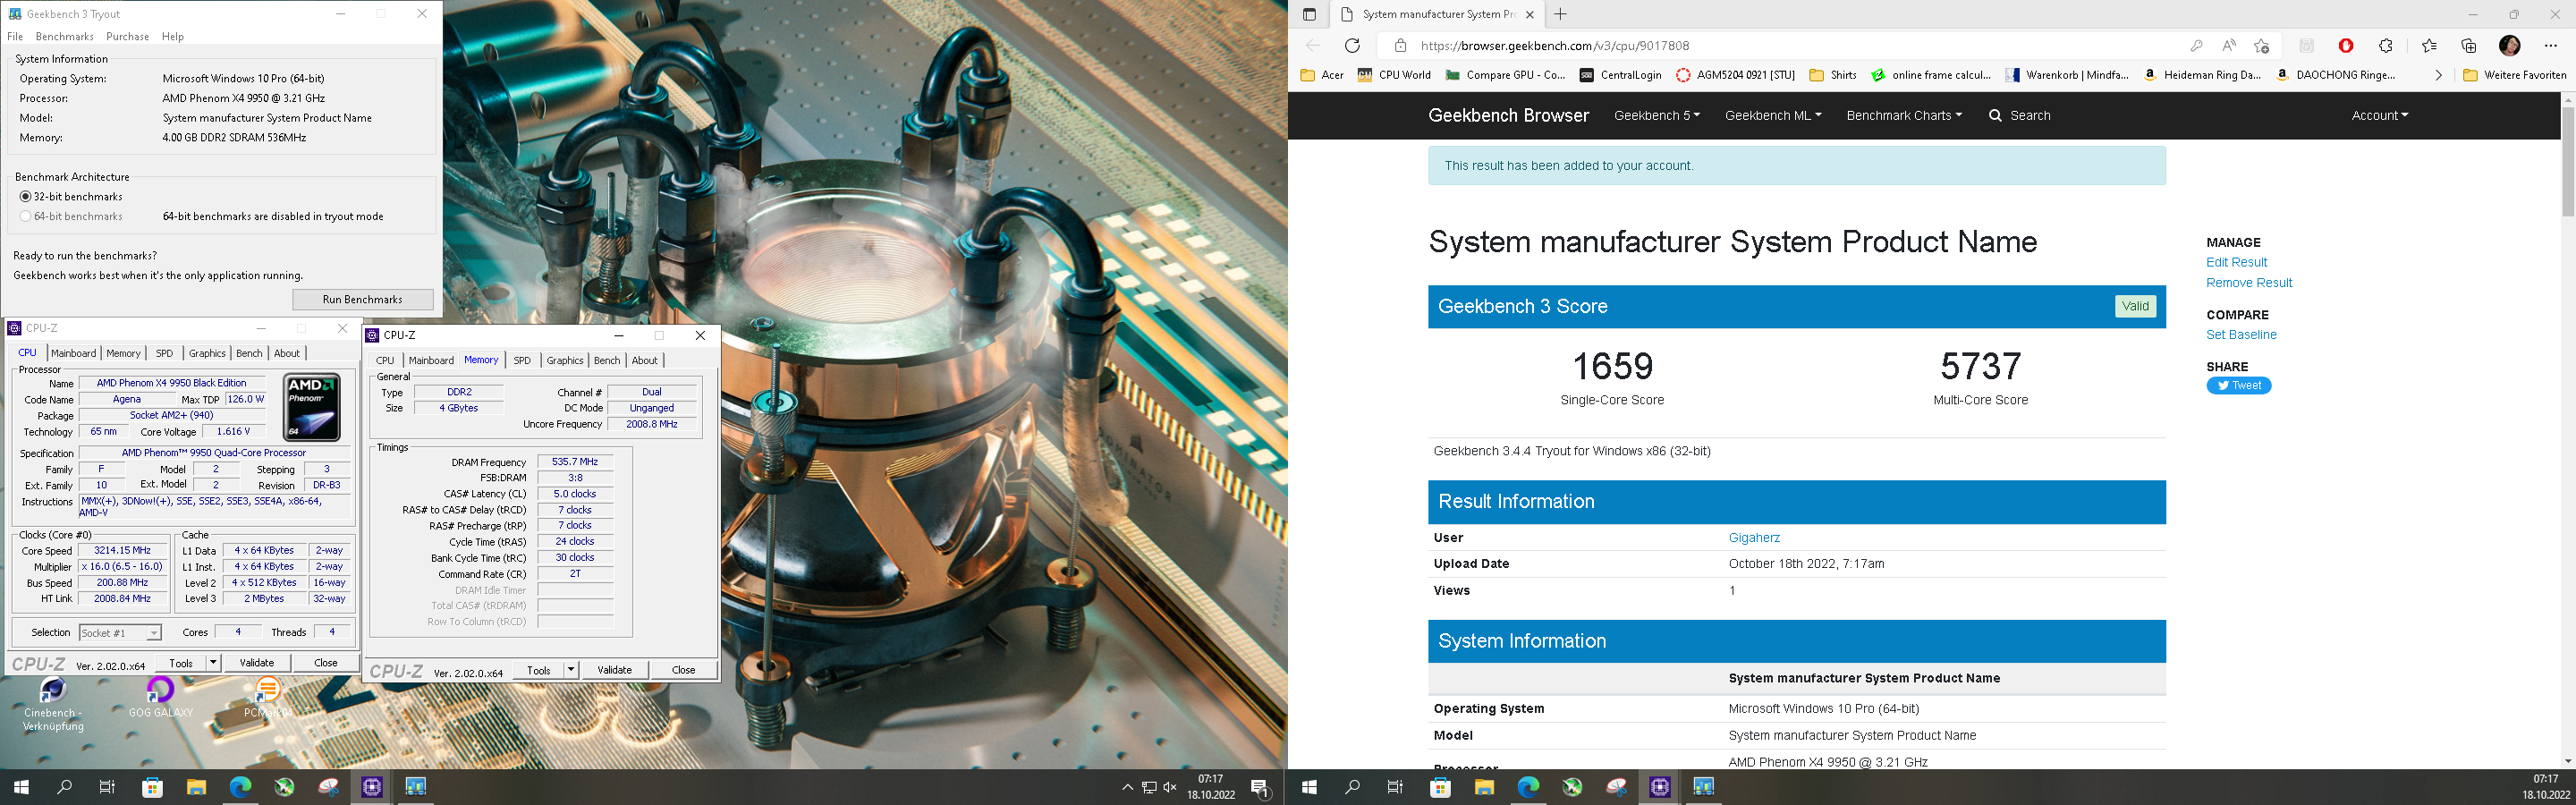Viewport: 2576px width, 805px height.
Task: Open the Heideman Ring bookmark
Action: [x=2202, y=75]
